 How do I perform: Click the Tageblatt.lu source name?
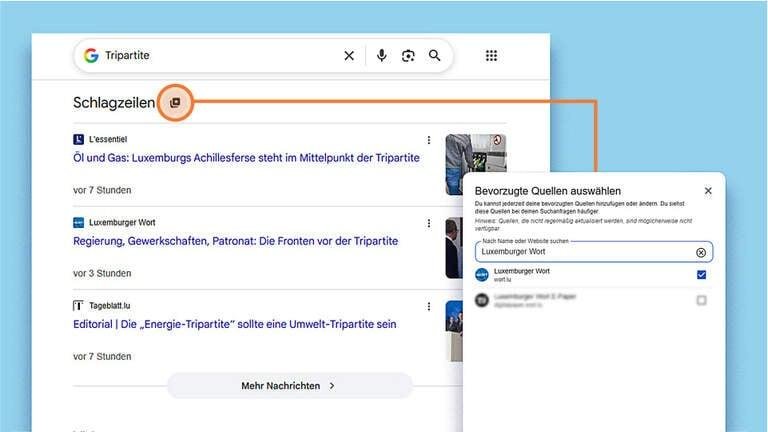click(110, 306)
